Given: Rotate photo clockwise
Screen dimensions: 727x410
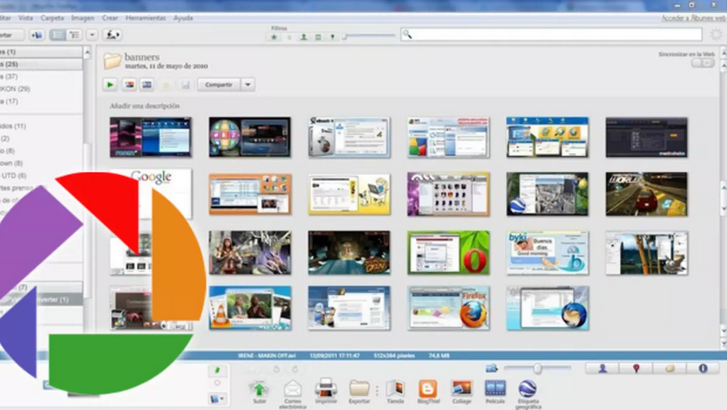Looking at the screenshot, I should pos(295,370).
